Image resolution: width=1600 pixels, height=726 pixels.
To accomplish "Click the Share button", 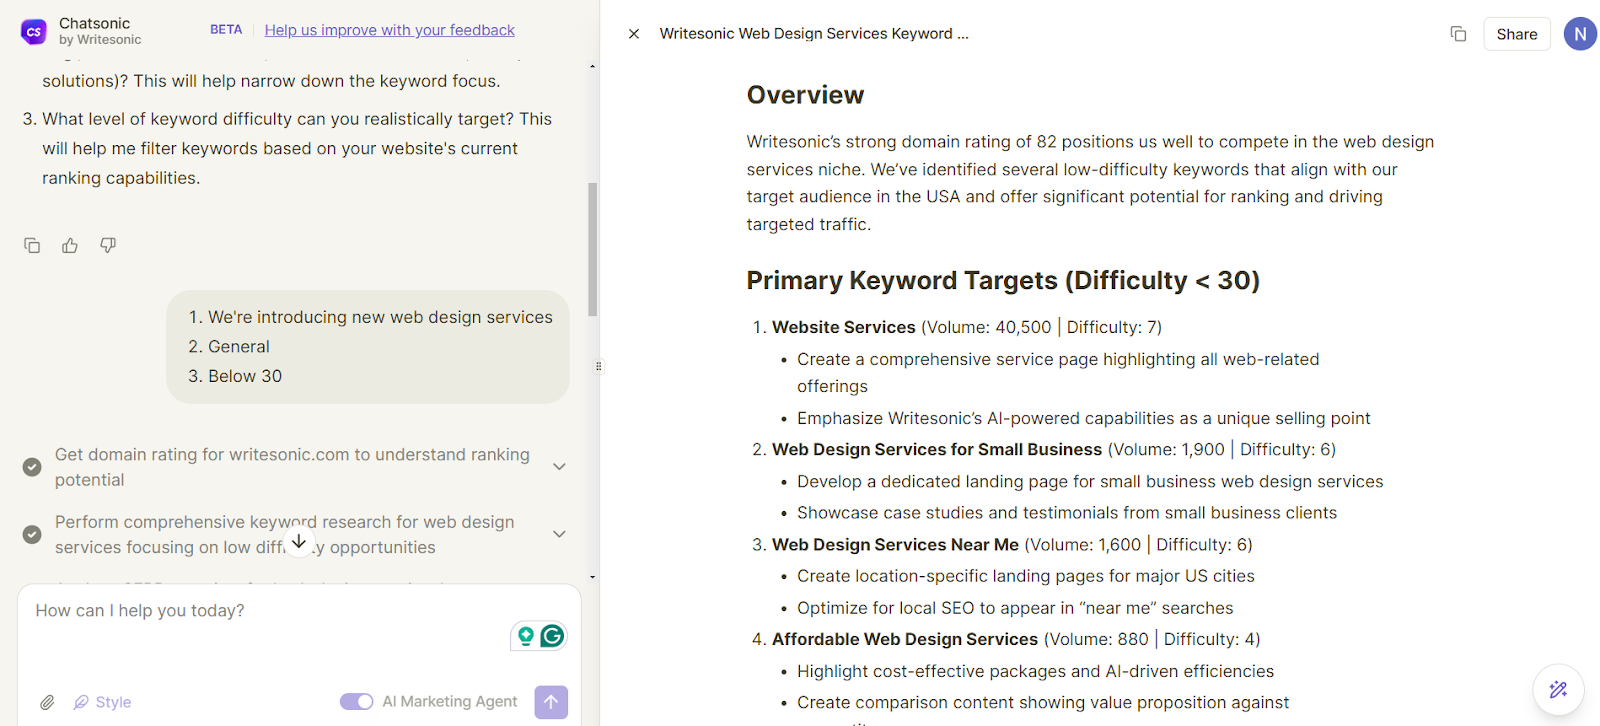I will pos(1517,34).
